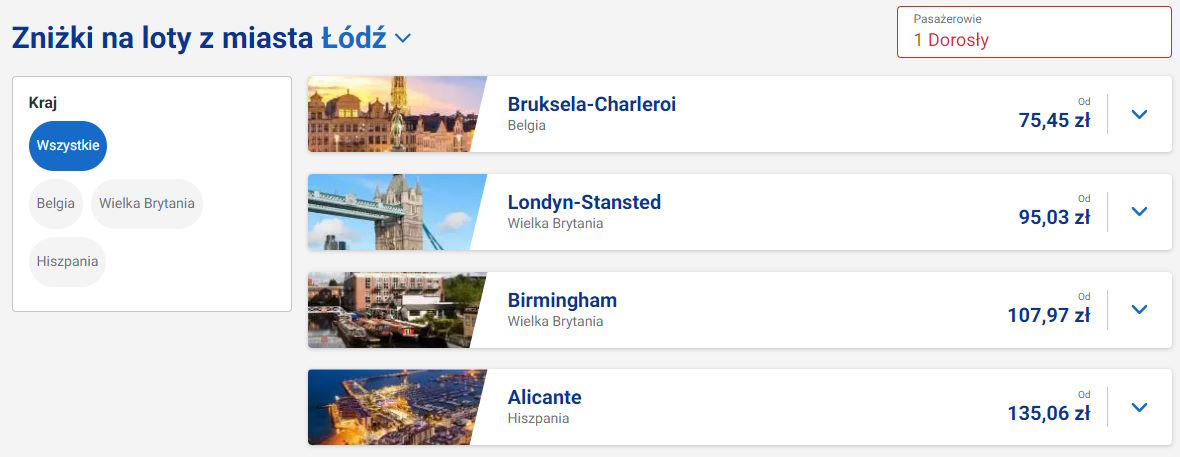Open the Łódź departure city dropdown
The image size is (1180, 457).
402,39
